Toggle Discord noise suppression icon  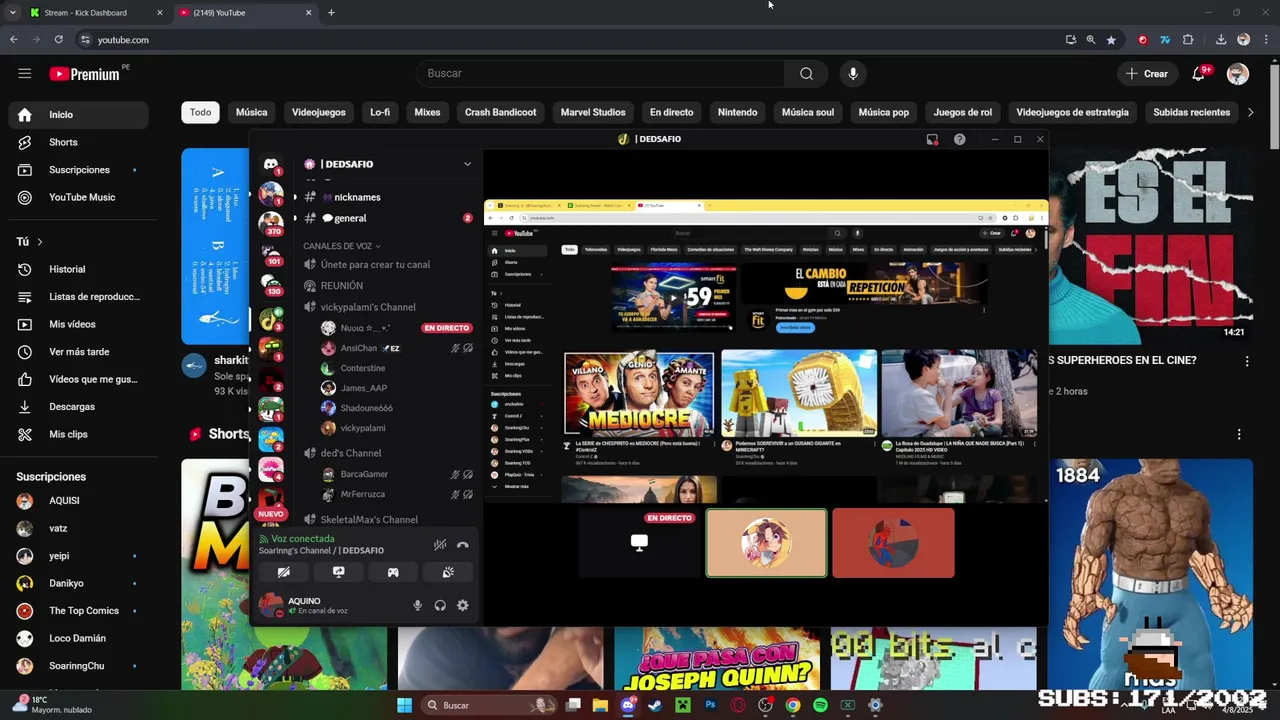440,545
